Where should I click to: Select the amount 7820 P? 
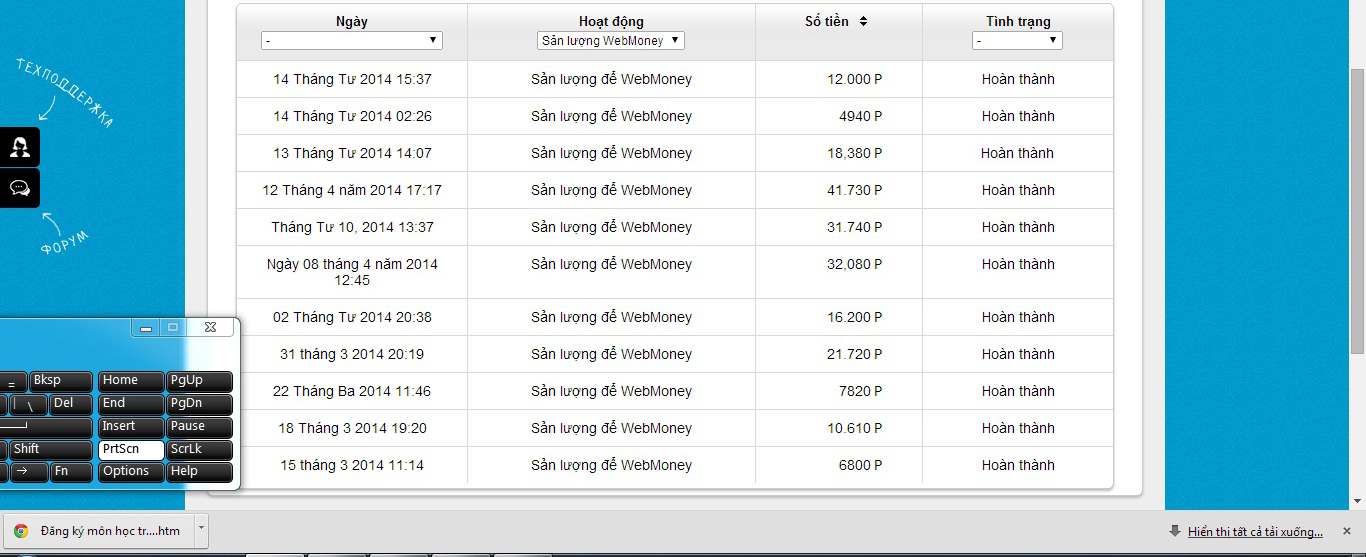(860, 391)
